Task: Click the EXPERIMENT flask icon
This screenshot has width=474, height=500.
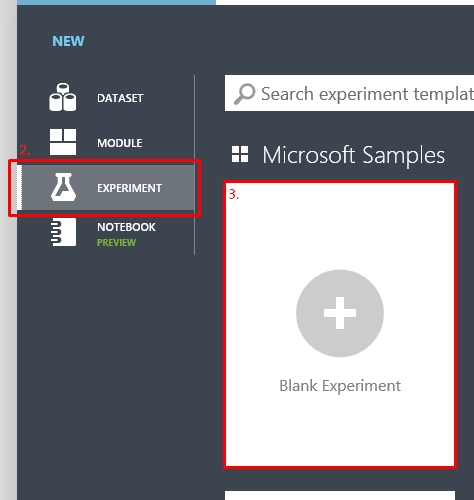Action: click(x=63, y=187)
